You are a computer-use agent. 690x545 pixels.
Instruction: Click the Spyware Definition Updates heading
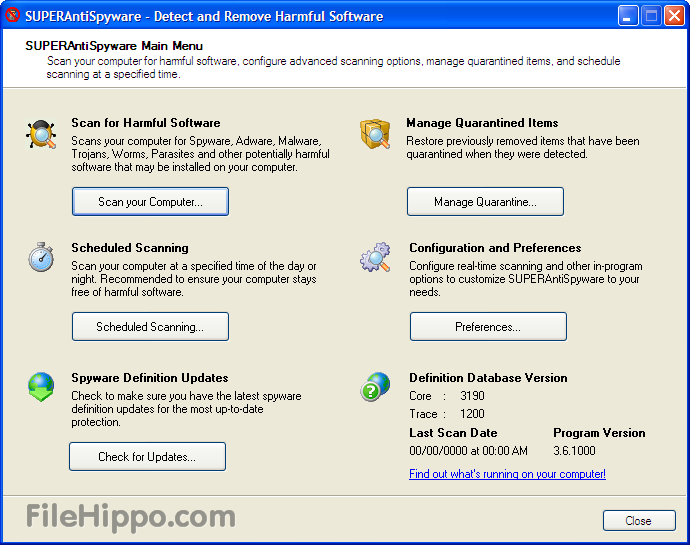click(x=150, y=378)
